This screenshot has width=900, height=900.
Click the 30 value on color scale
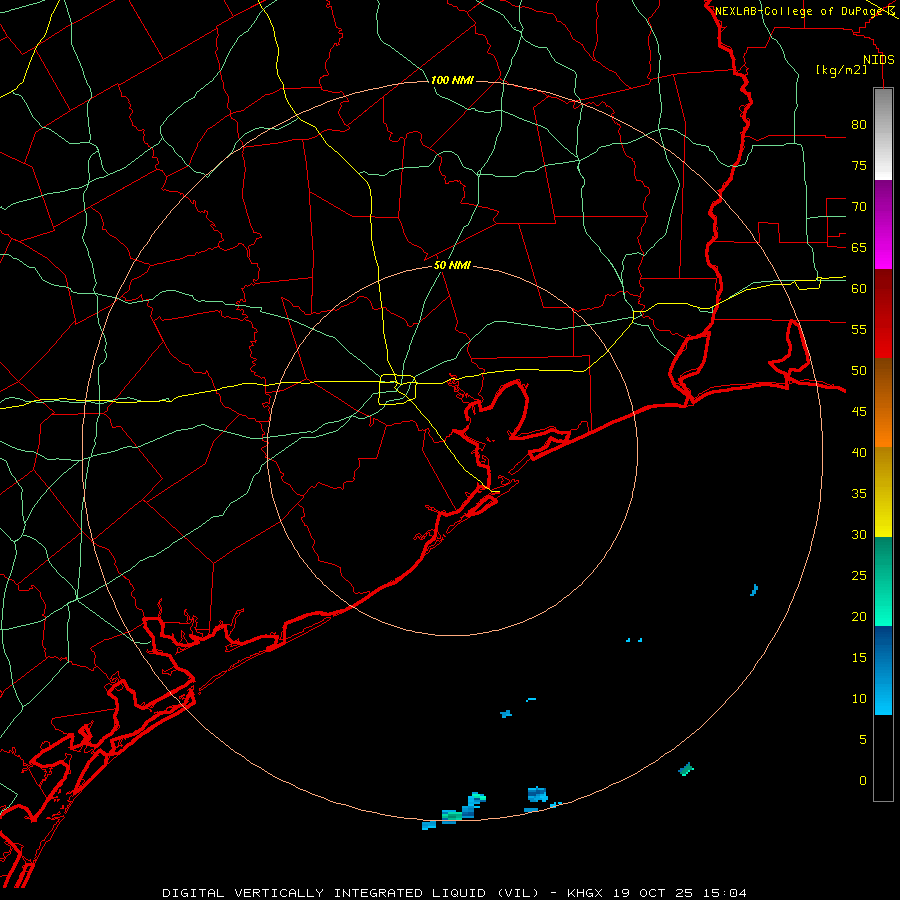(859, 535)
